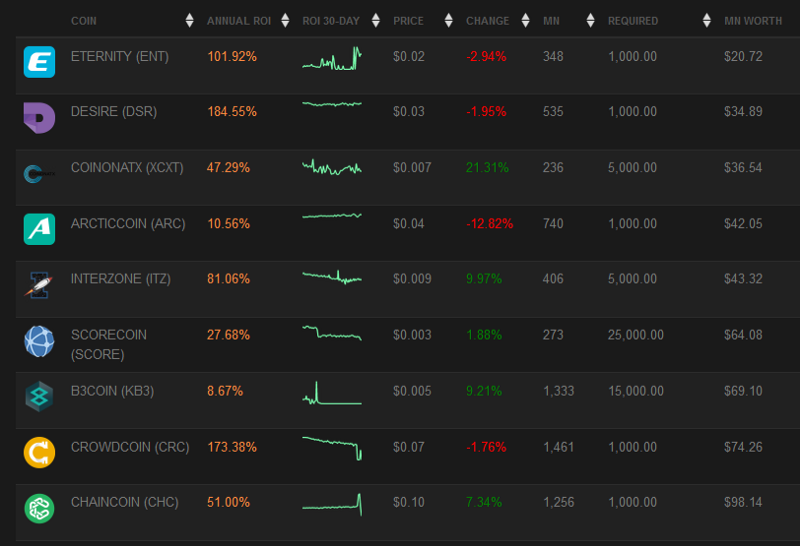Open the DESIRE (DSR) coin link

pos(114,111)
